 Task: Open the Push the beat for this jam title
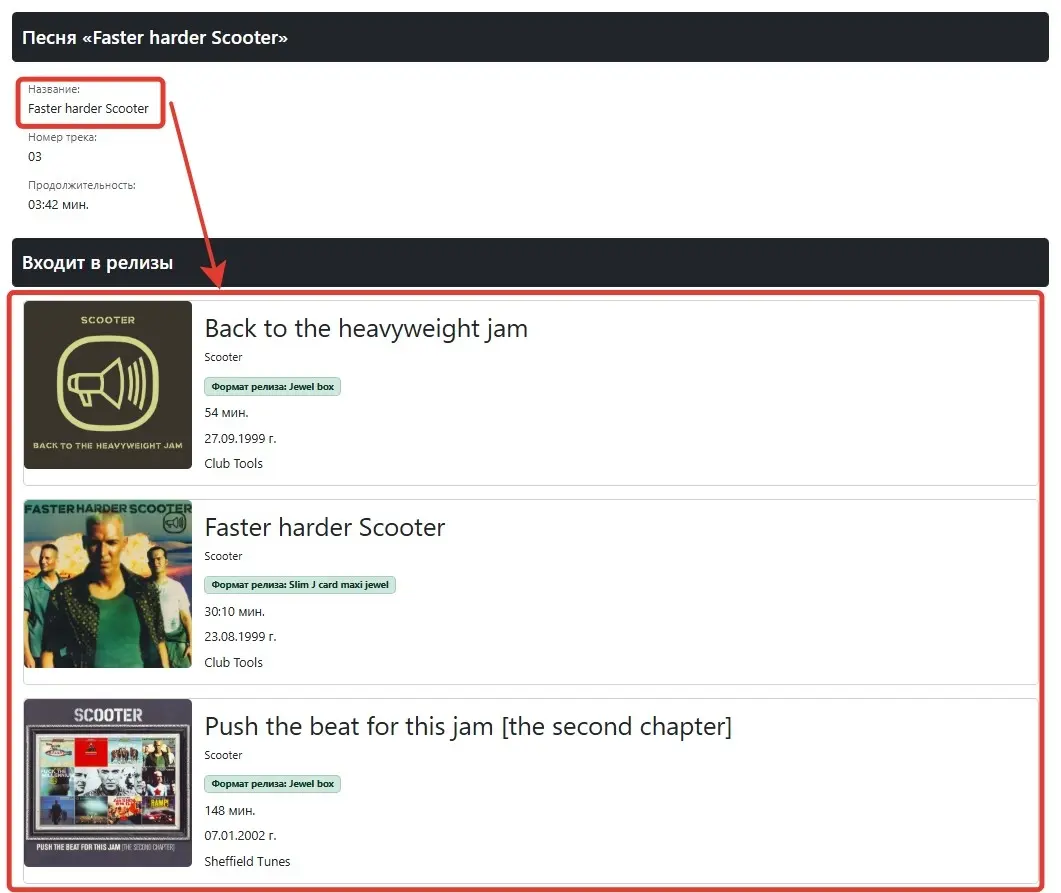(468, 727)
